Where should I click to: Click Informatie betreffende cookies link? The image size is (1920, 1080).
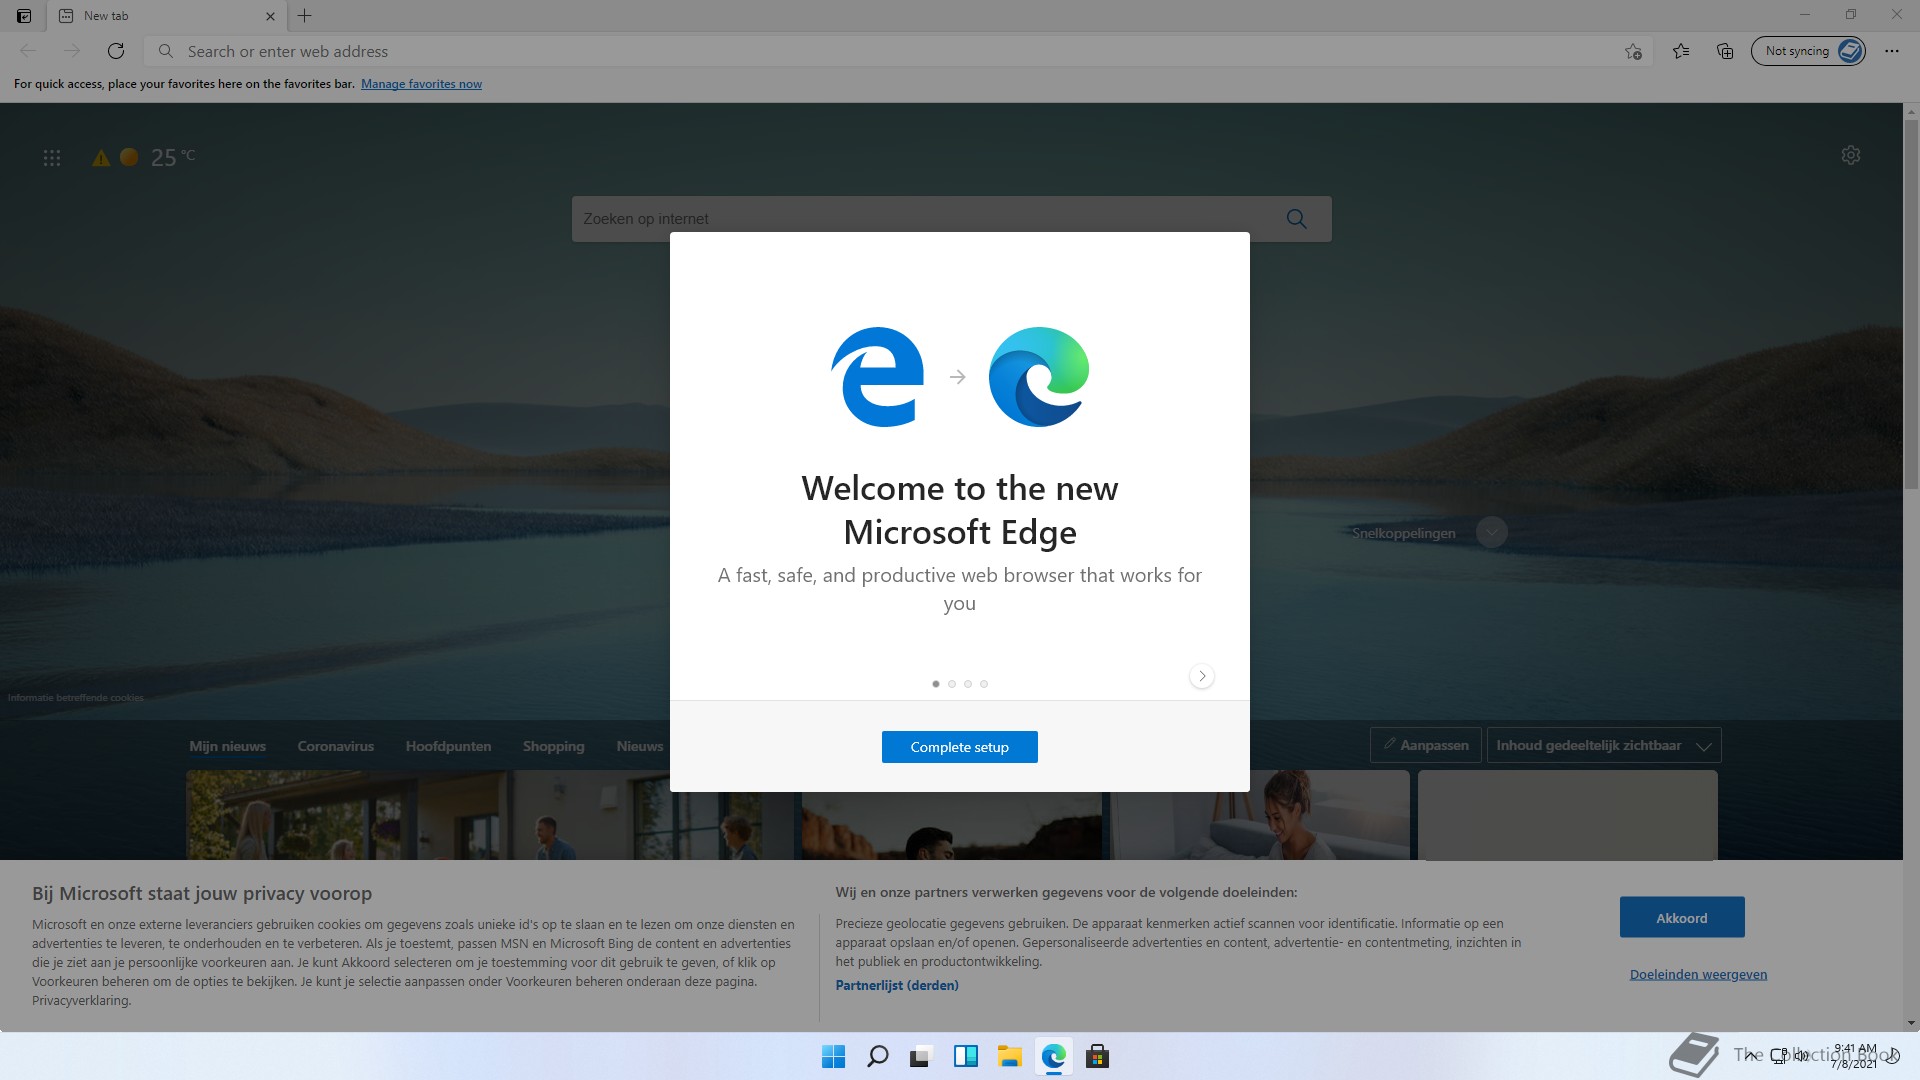pos(76,698)
